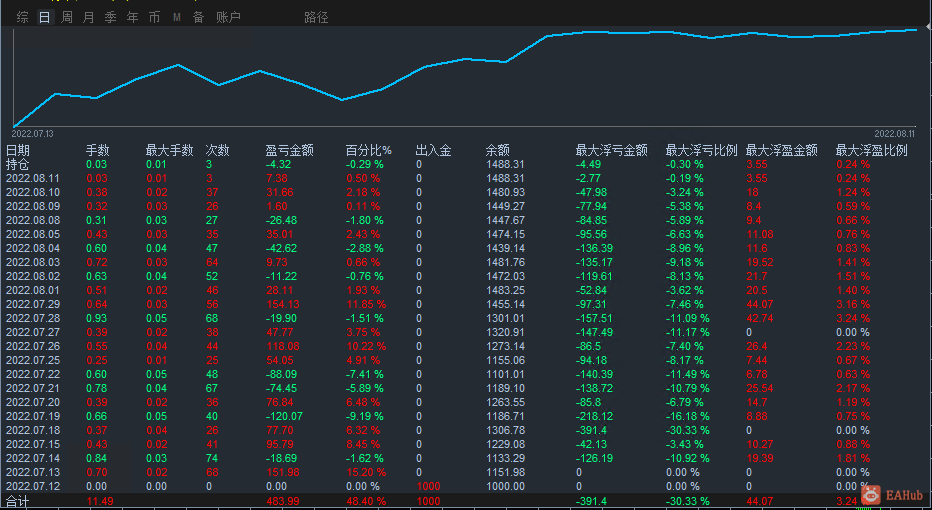Switch to the 季 quarterly tab
This screenshot has height=510, width=932.
point(111,17)
